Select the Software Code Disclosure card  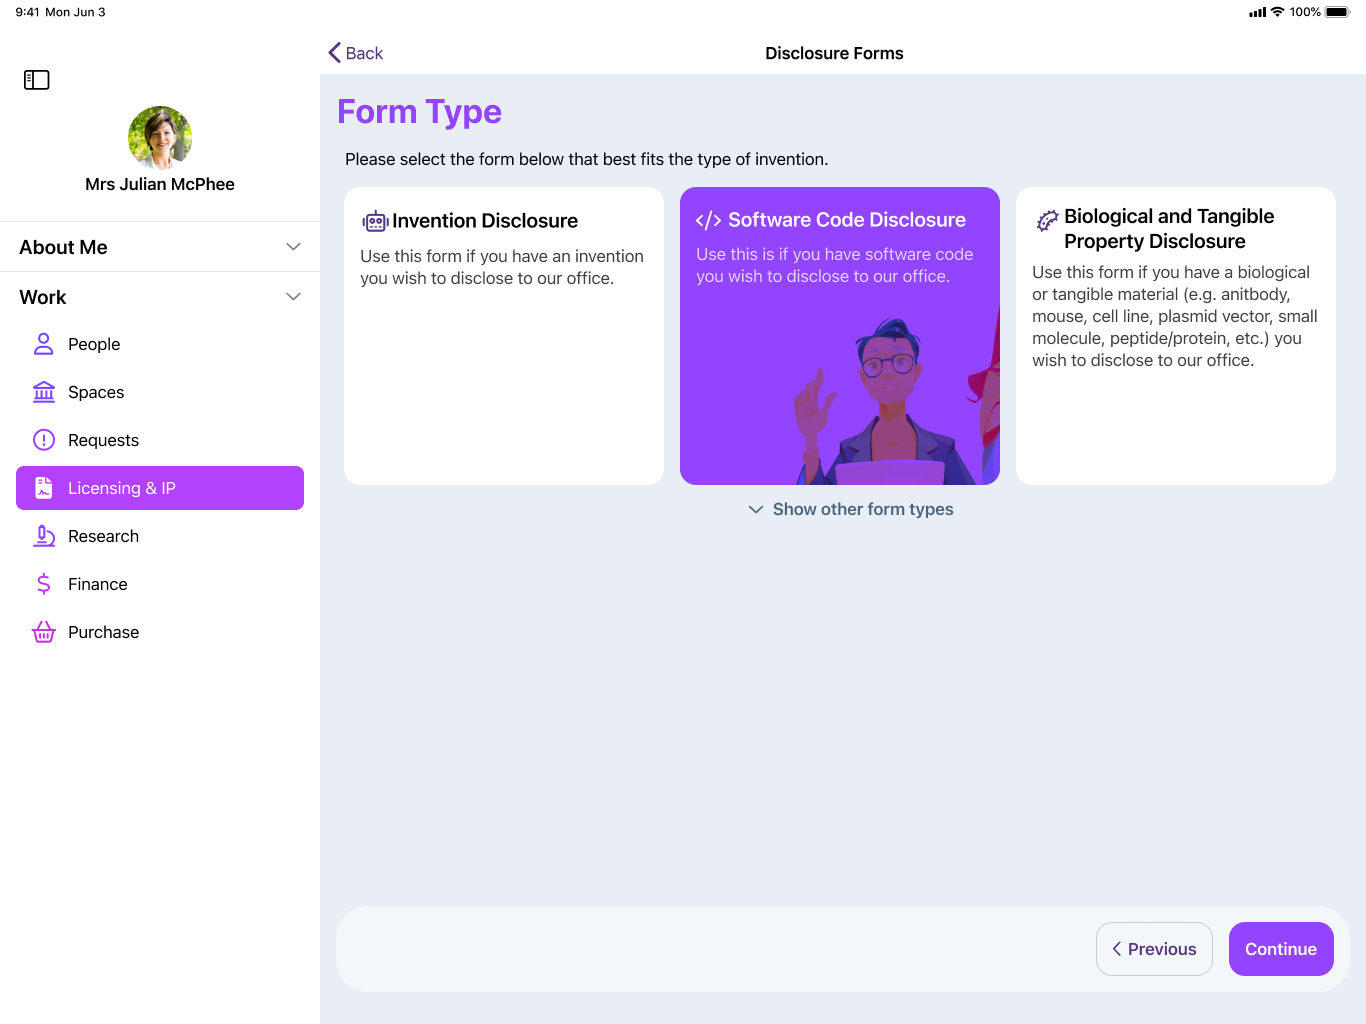pos(839,336)
